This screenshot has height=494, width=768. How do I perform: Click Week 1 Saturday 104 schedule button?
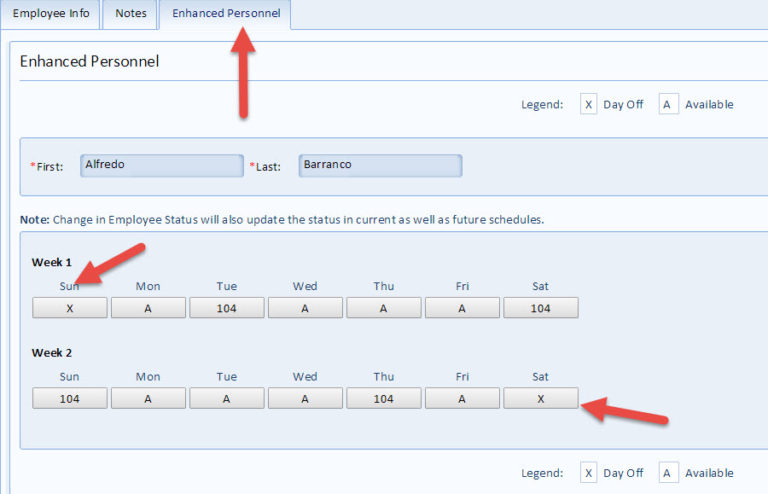(541, 309)
